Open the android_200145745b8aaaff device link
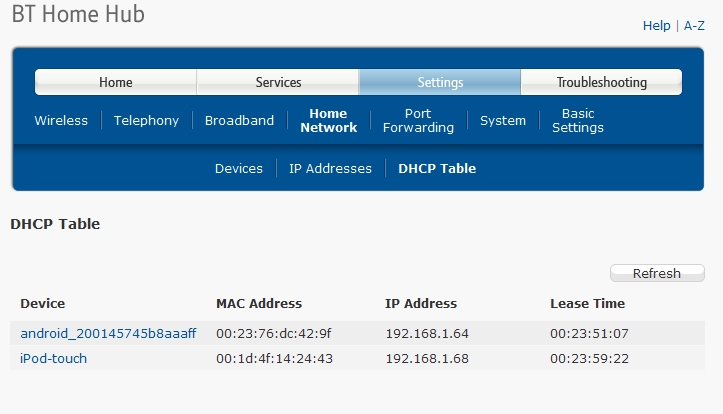 (108, 333)
